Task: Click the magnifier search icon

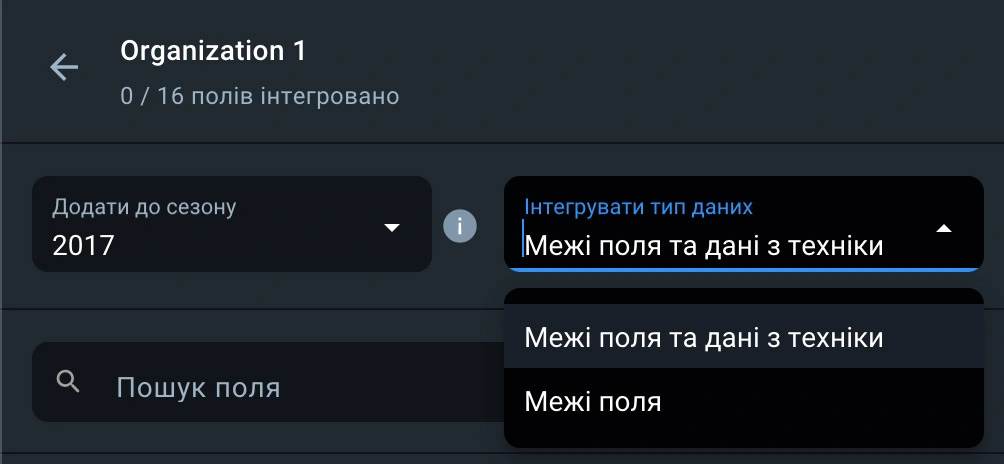Action: click(68, 381)
